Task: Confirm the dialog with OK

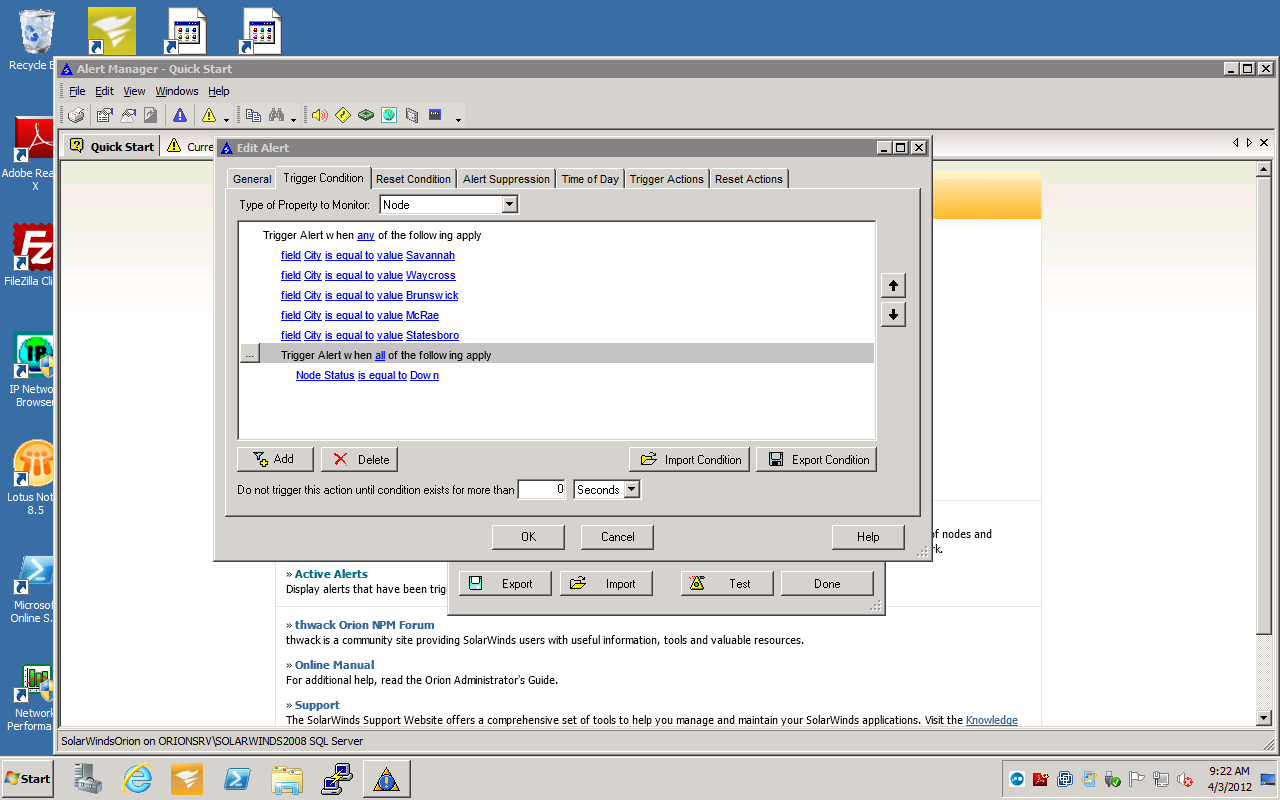Action: (528, 537)
